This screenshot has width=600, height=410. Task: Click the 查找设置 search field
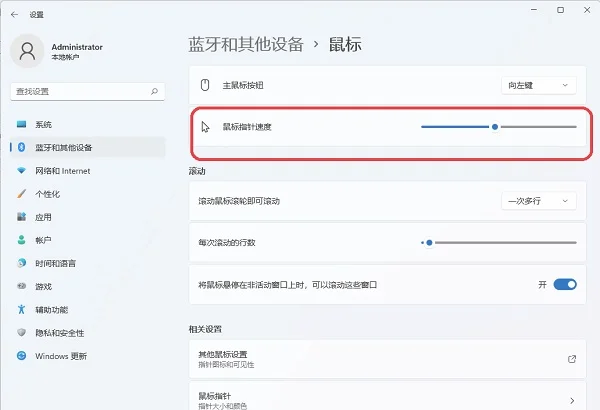click(x=88, y=91)
